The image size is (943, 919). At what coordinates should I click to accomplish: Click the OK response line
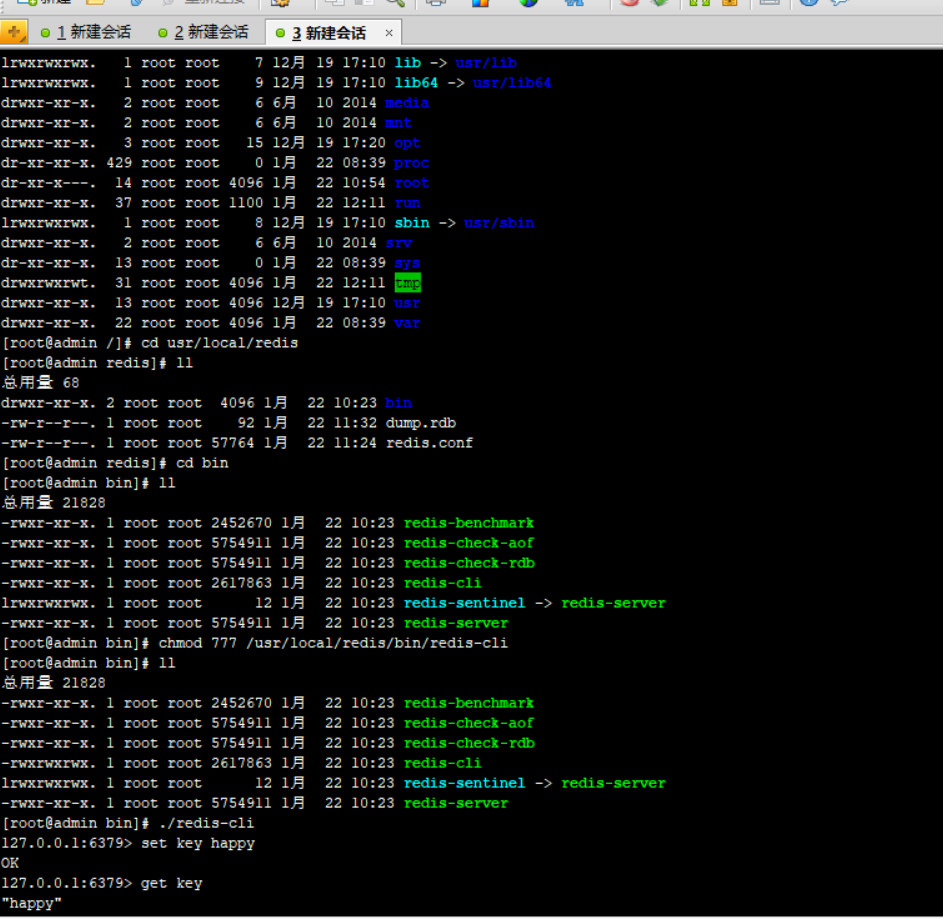pyautogui.click(x=10, y=863)
